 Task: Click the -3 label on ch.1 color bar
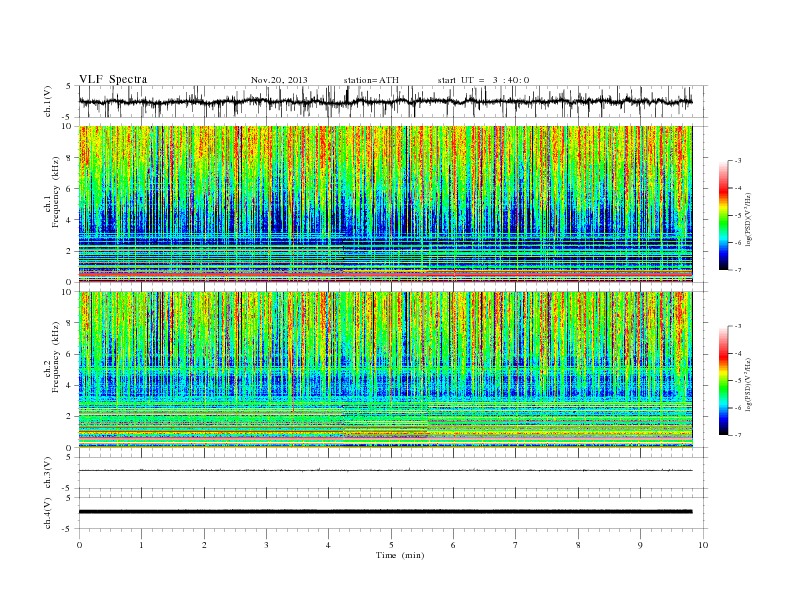[738, 161]
